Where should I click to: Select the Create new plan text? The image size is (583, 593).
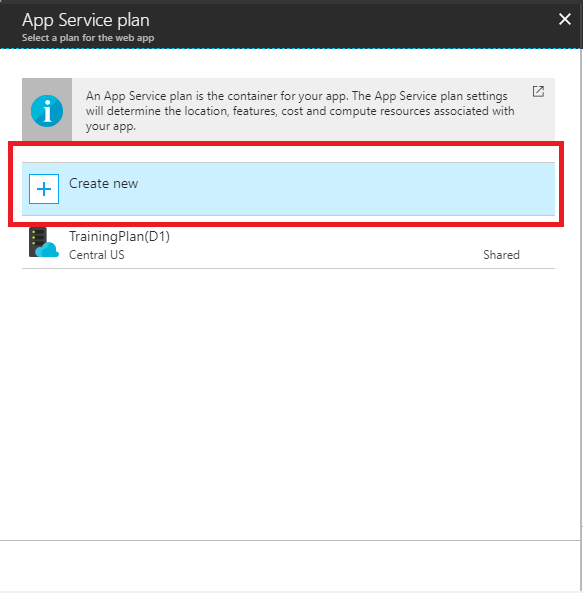[x=103, y=183]
